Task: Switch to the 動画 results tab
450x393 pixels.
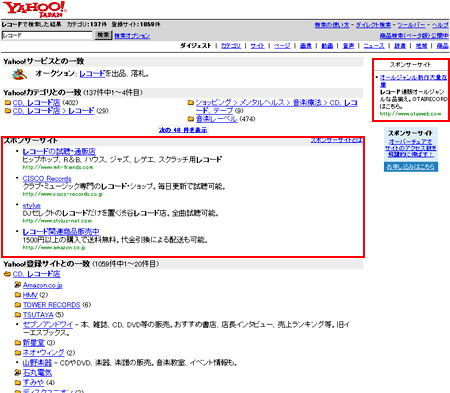Action: click(x=327, y=46)
